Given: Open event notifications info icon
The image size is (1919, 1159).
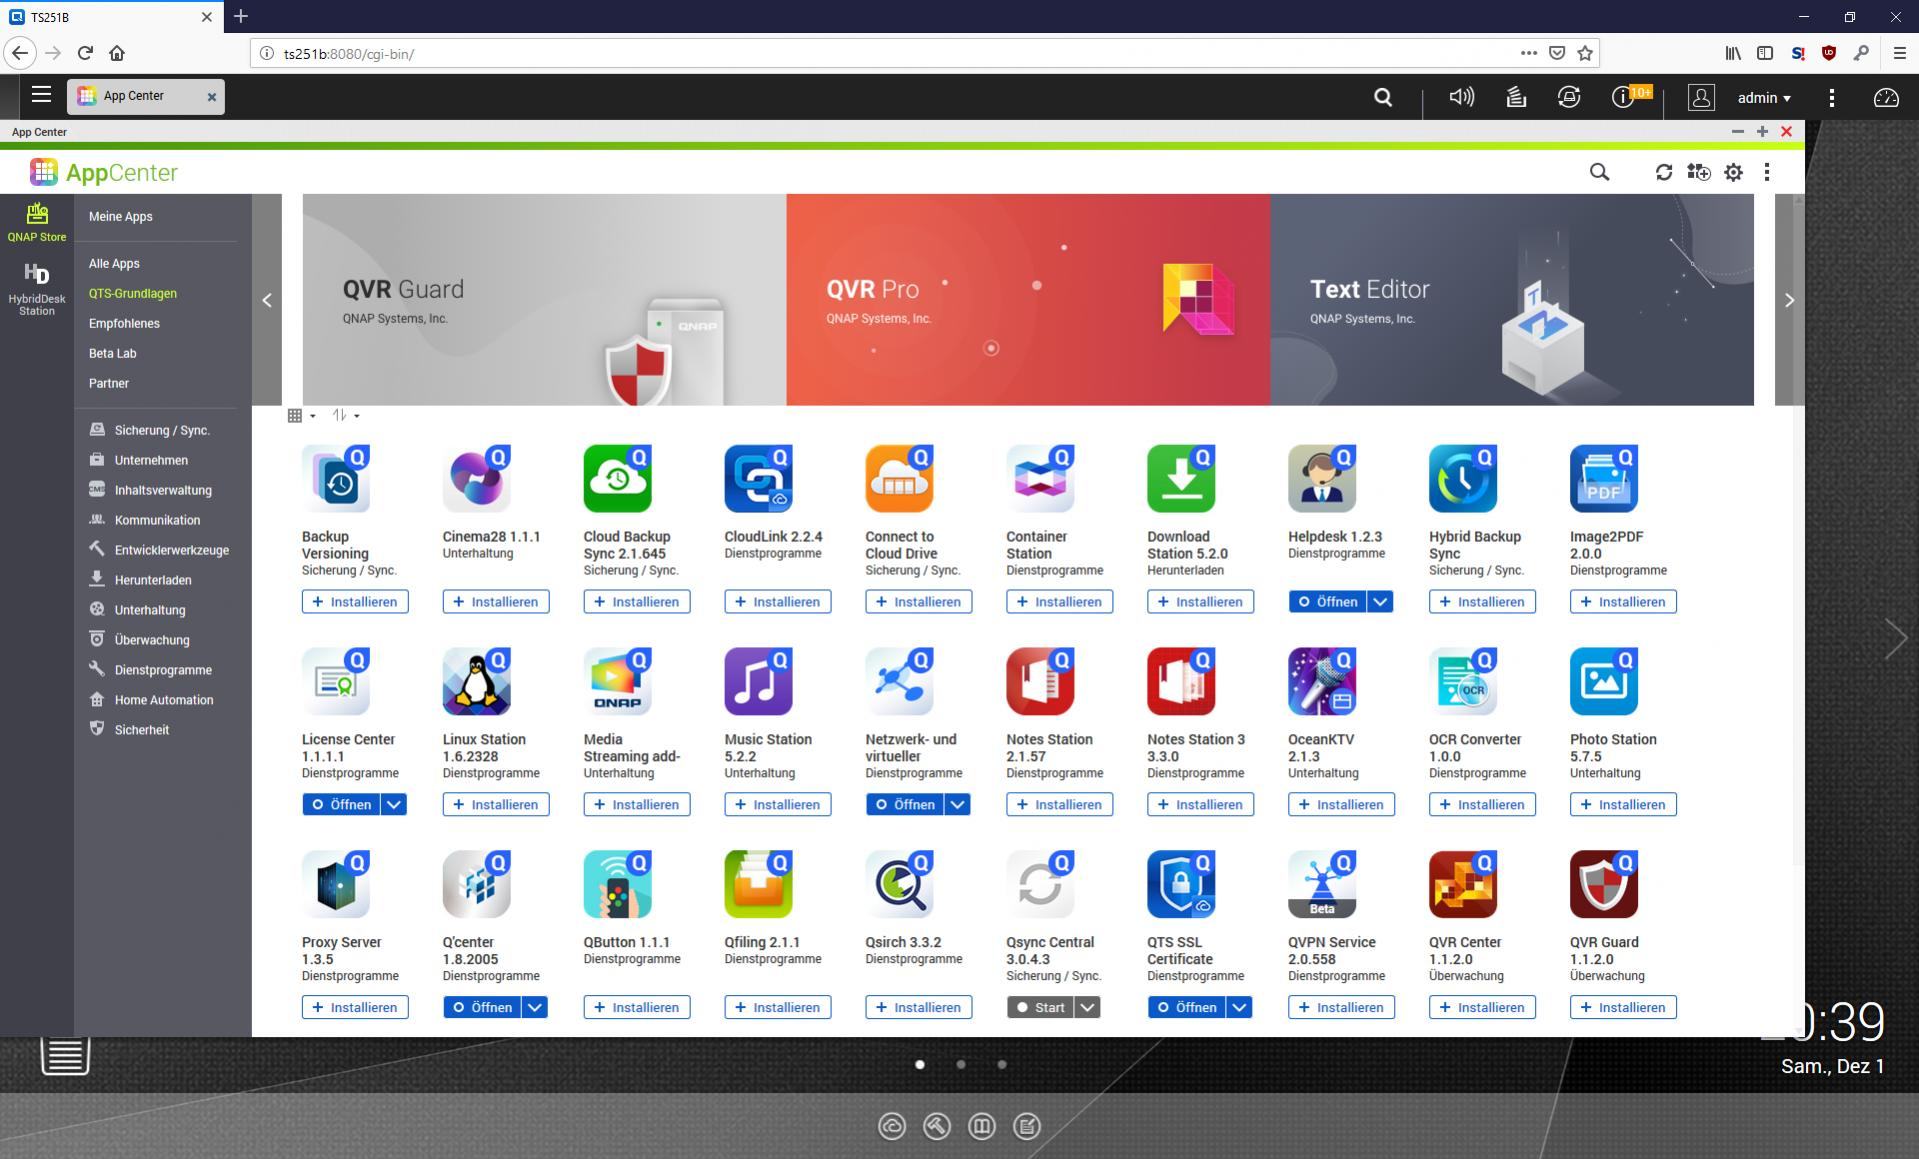Looking at the screenshot, I should [1622, 97].
